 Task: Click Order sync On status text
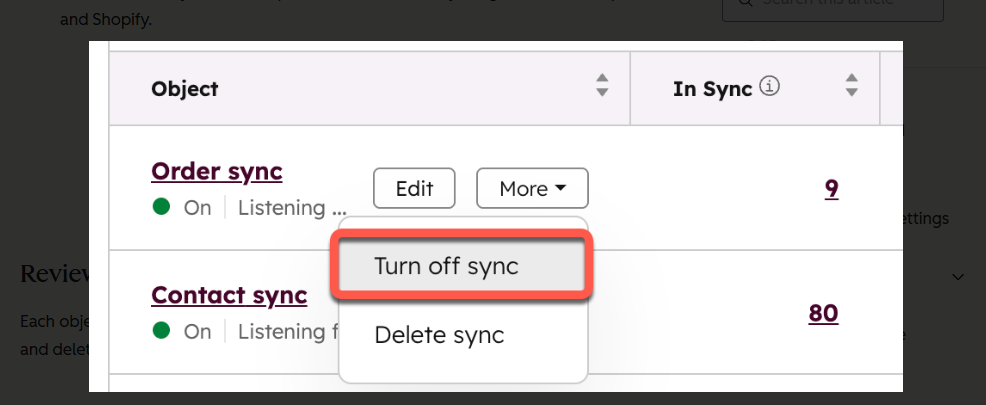tap(197, 208)
